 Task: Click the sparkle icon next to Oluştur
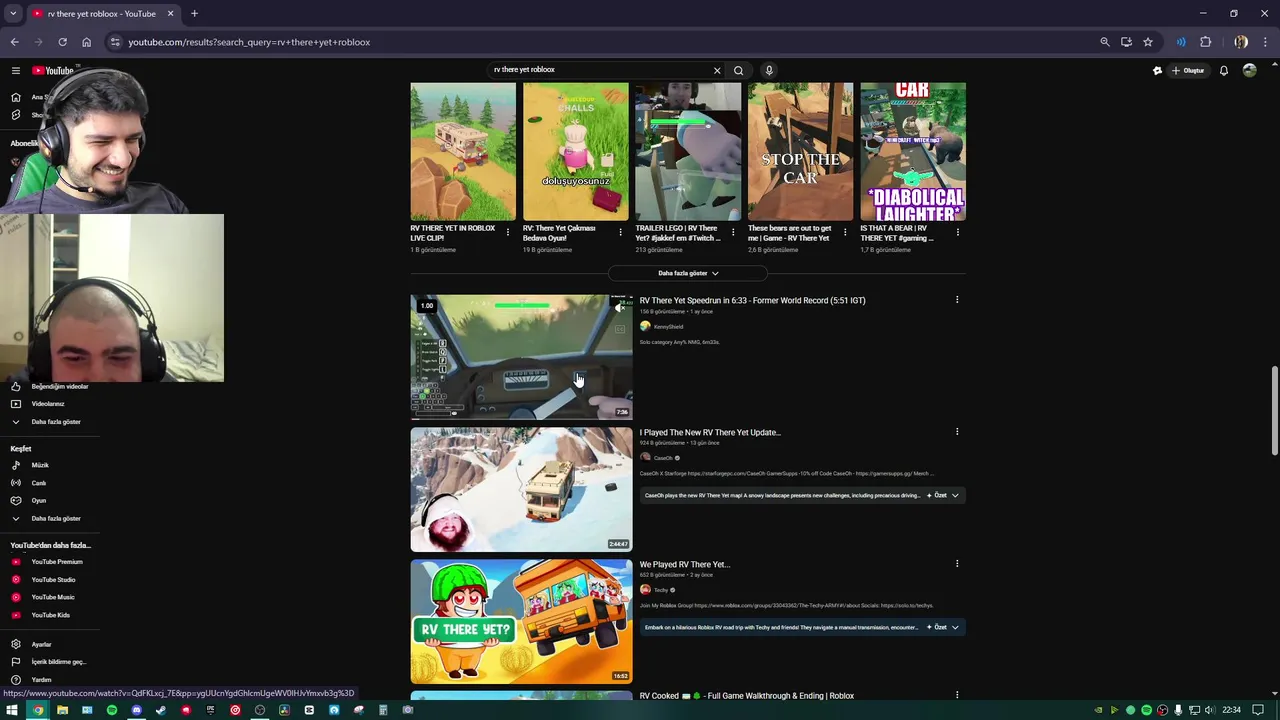[x=1157, y=71]
